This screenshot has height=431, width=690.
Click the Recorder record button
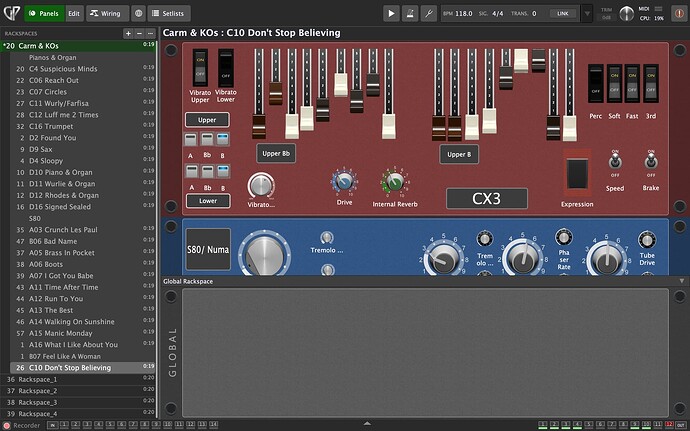click(7, 425)
